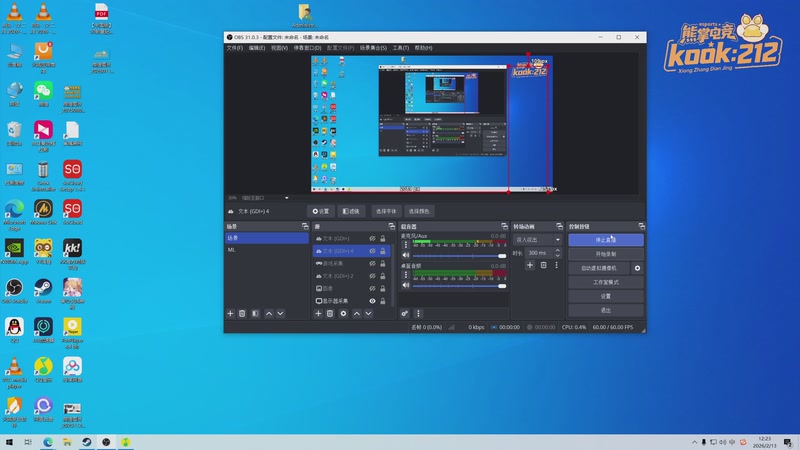Move the selected scene up

point(268,313)
